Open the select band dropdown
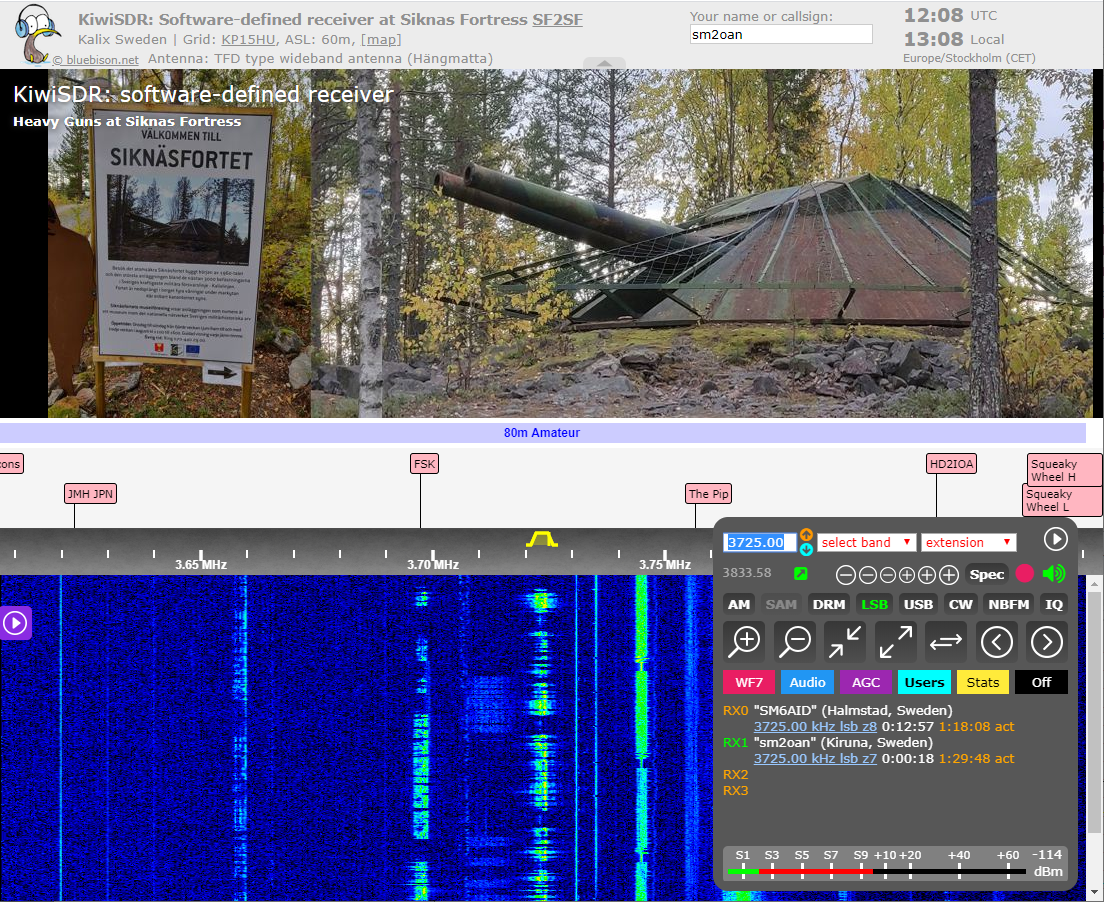Screen dimensions: 1107x902 (x=866, y=542)
